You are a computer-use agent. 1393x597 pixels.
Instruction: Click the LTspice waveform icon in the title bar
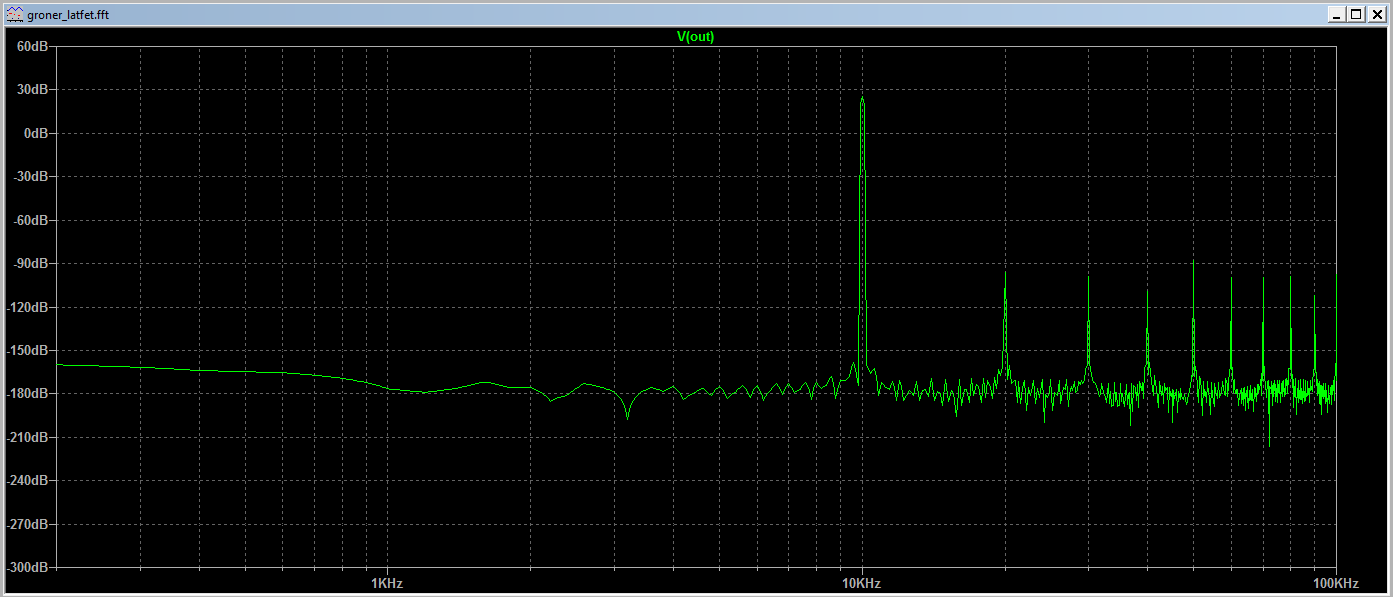click(x=13, y=14)
